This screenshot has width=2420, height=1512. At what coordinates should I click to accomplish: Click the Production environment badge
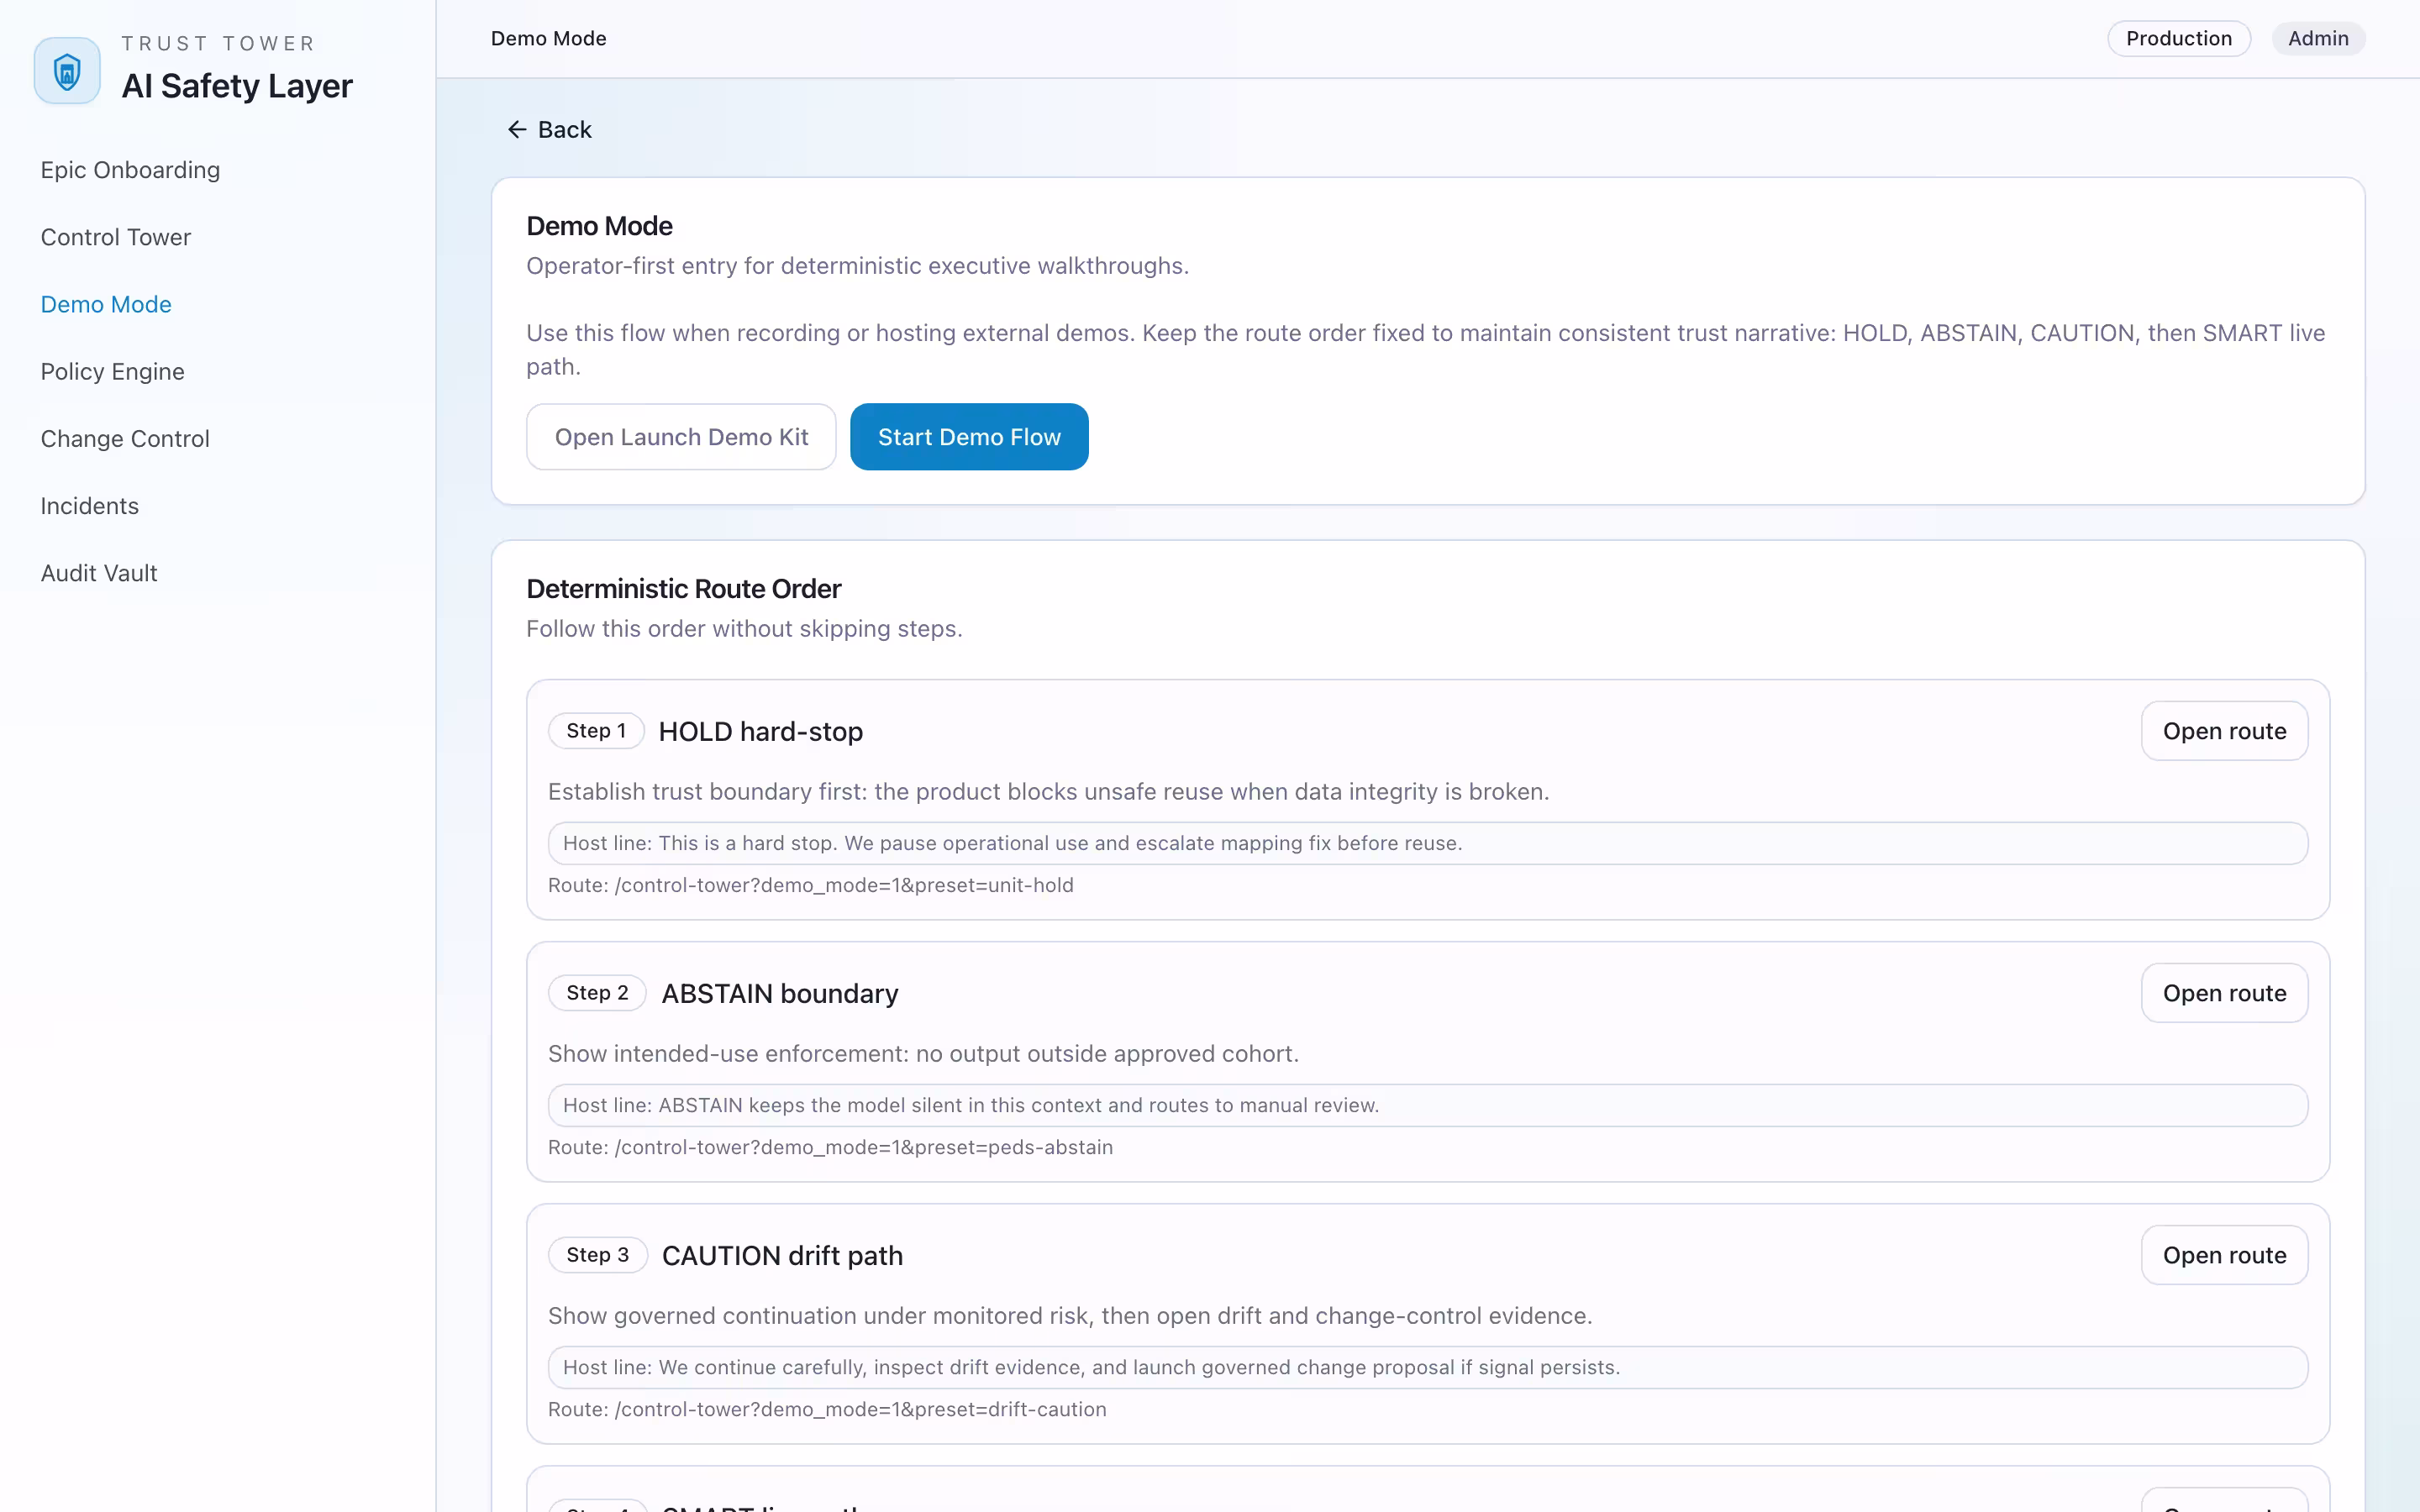(x=2178, y=38)
